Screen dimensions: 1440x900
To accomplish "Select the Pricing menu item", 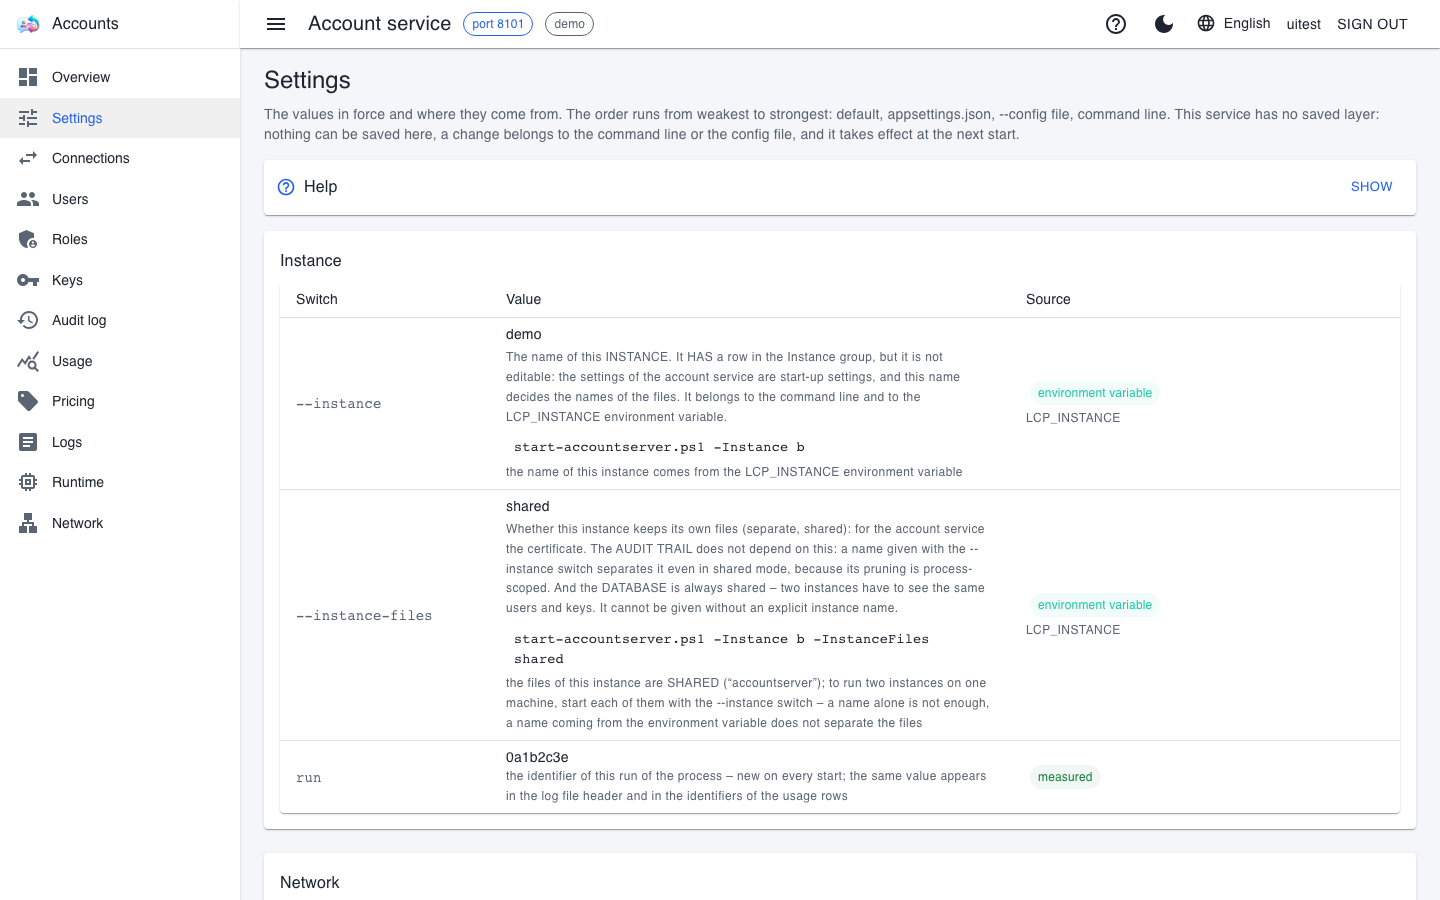I will (x=120, y=401).
